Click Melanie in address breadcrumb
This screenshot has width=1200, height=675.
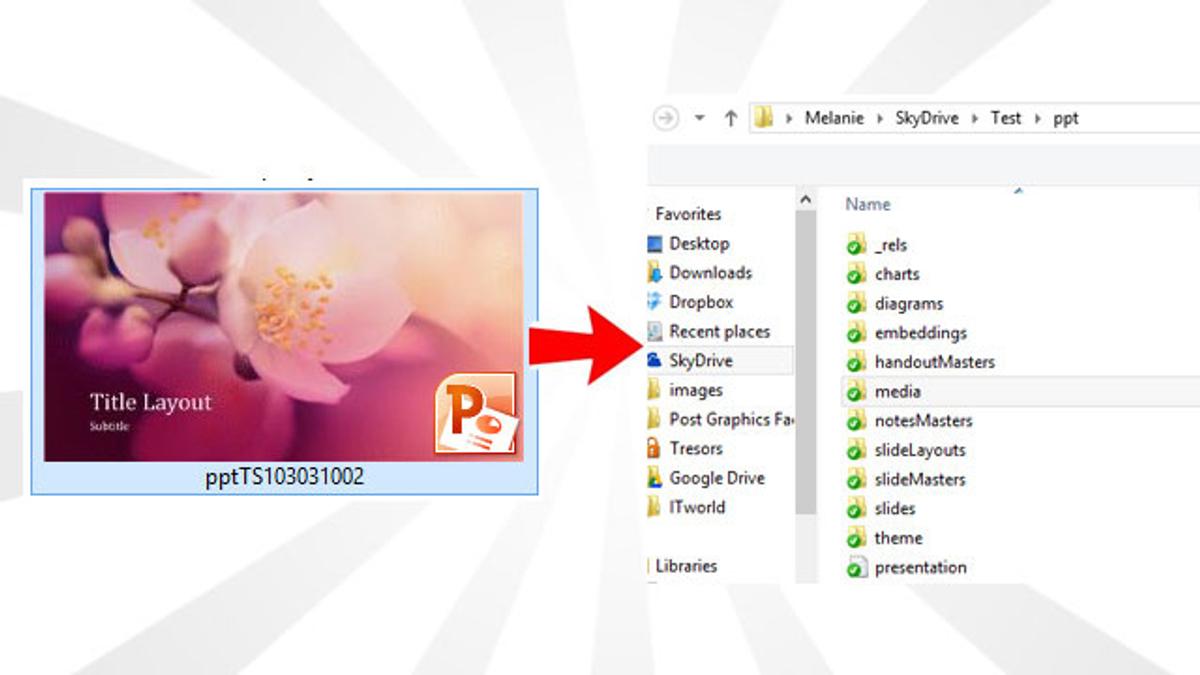point(835,118)
